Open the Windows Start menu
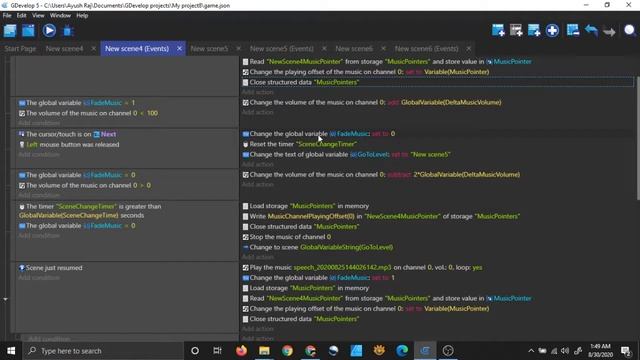The height and width of the screenshot is (360, 640). 11,351
